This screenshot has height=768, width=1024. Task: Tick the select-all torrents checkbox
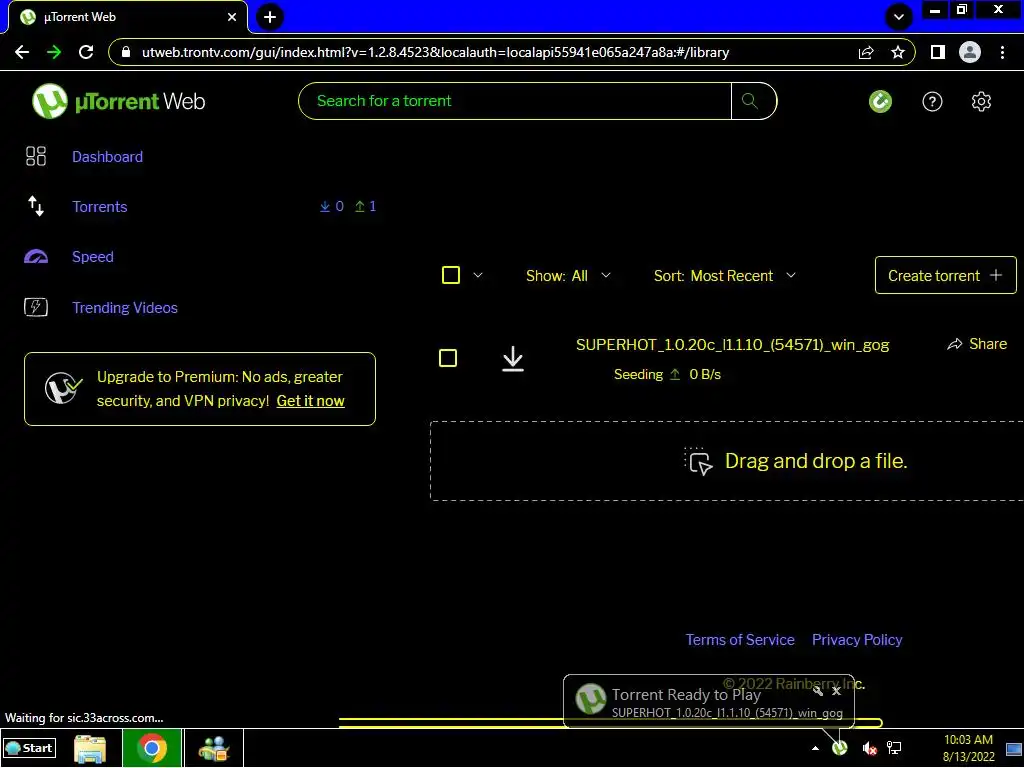451,275
